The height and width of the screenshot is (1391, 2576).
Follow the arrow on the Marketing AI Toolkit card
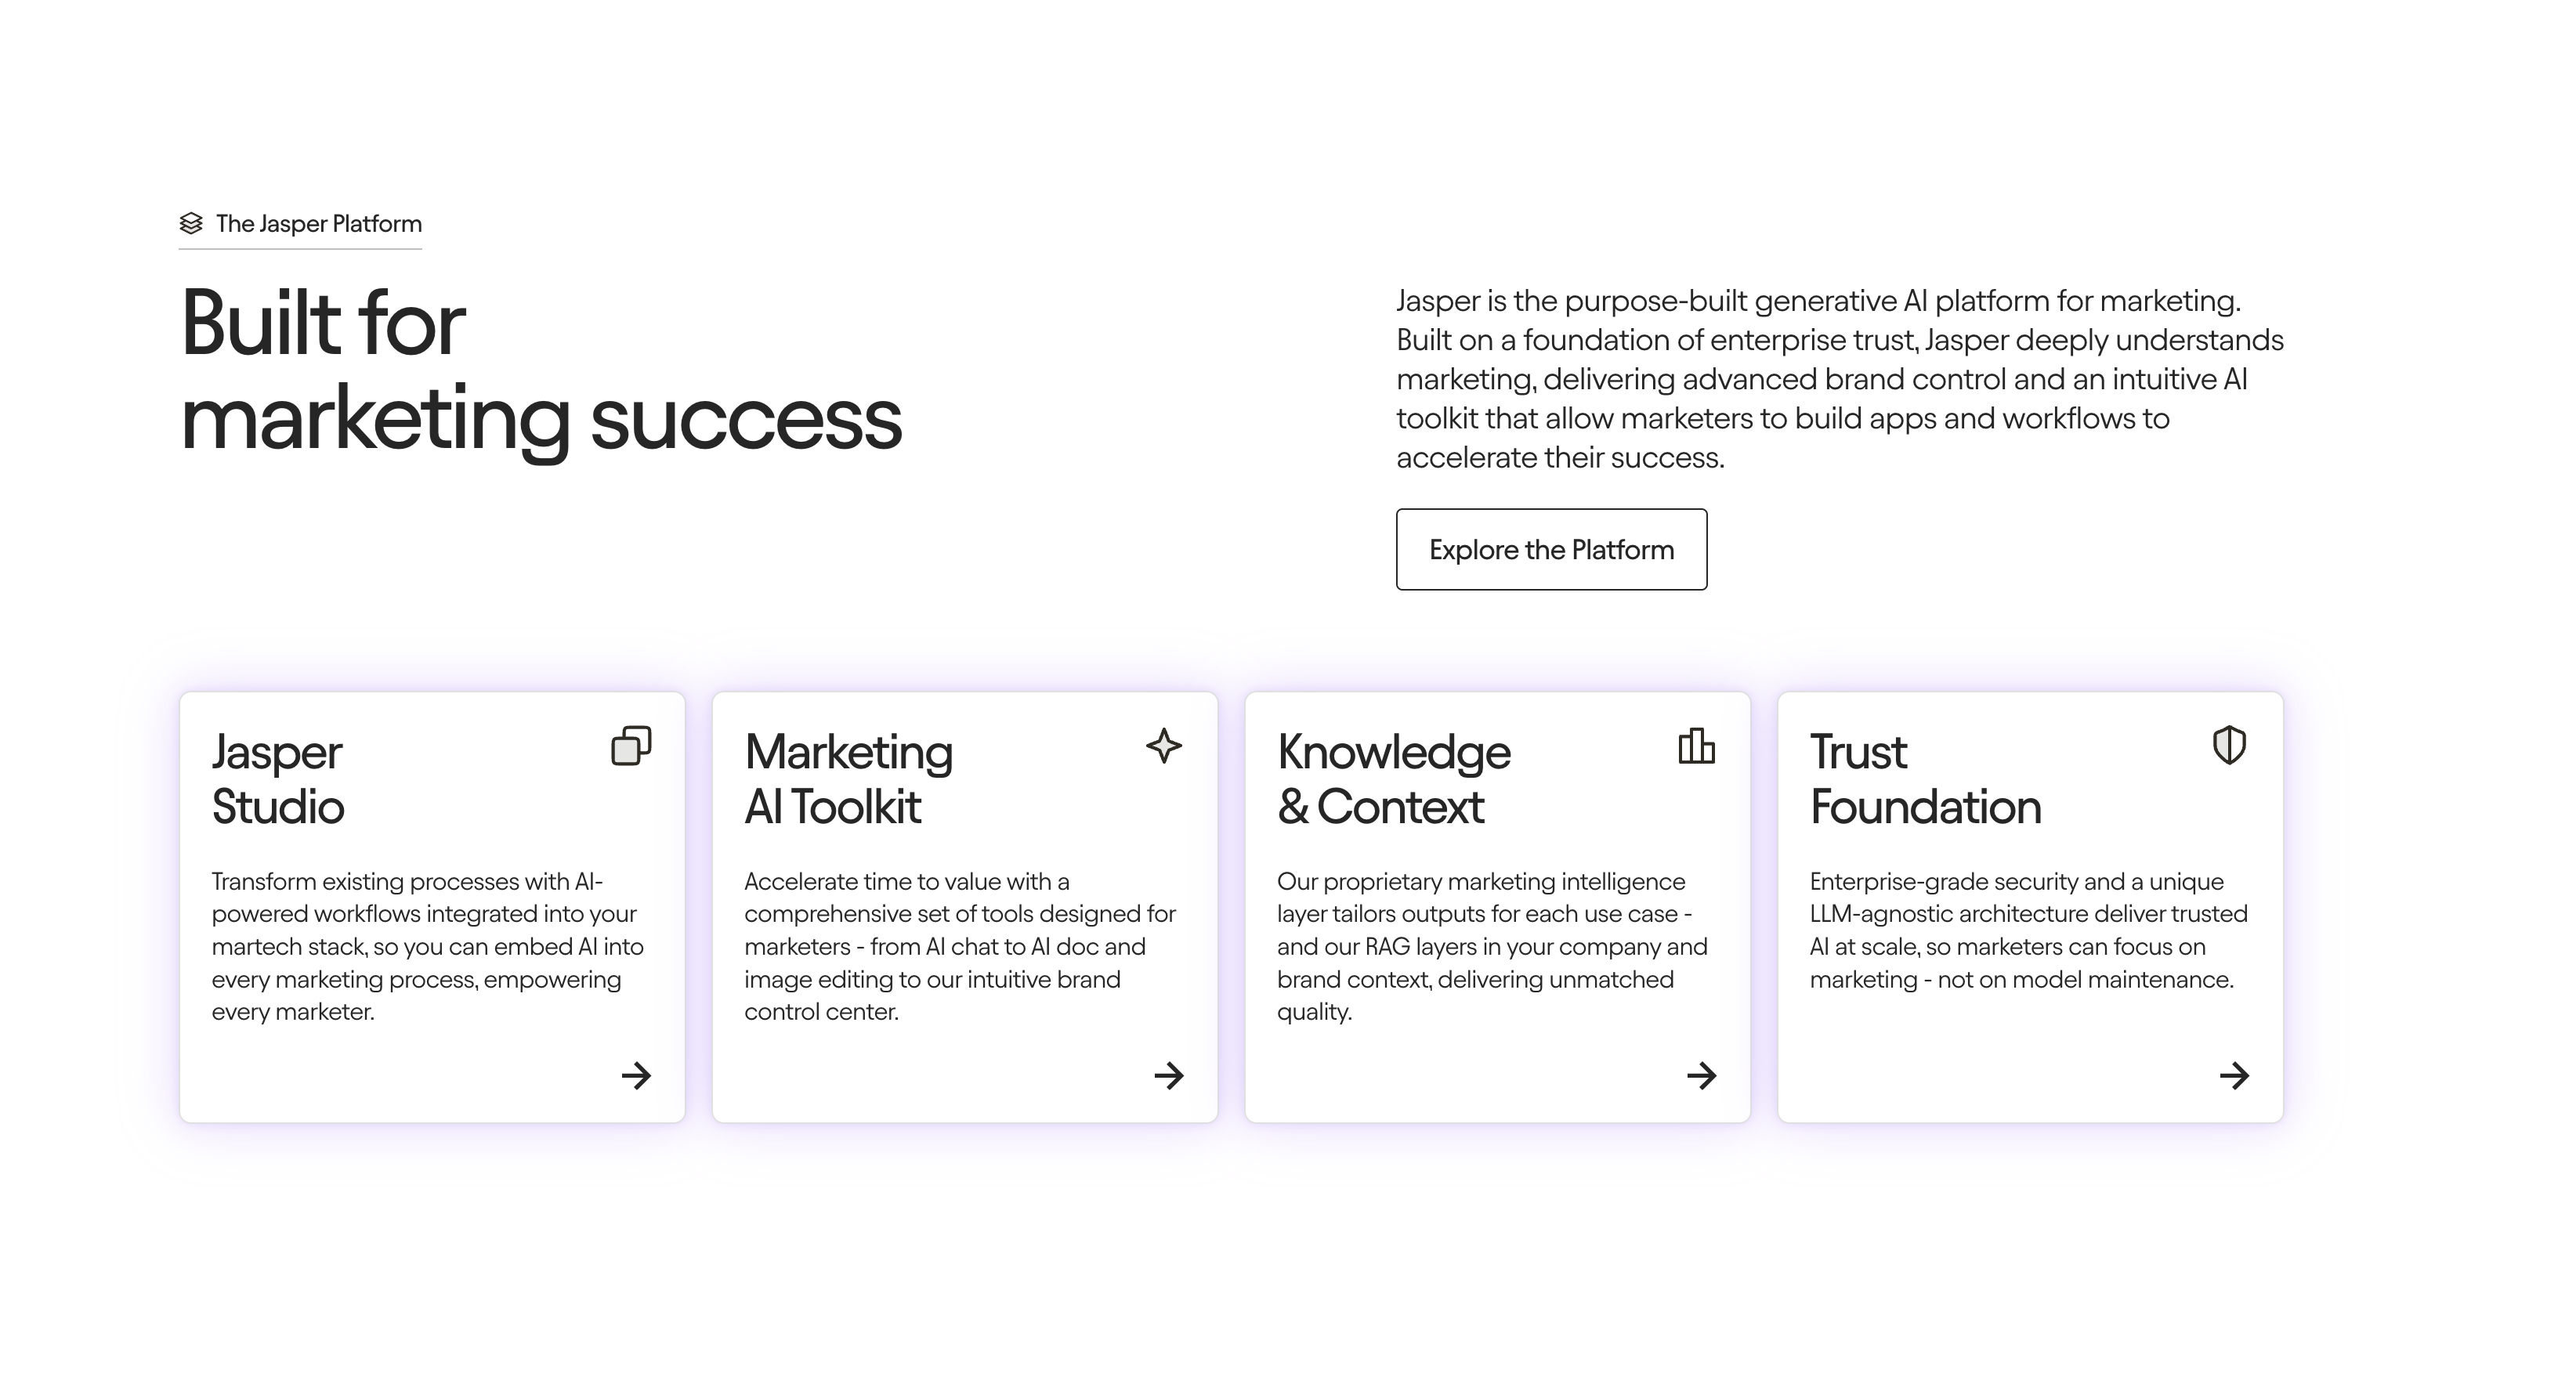click(1169, 1076)
